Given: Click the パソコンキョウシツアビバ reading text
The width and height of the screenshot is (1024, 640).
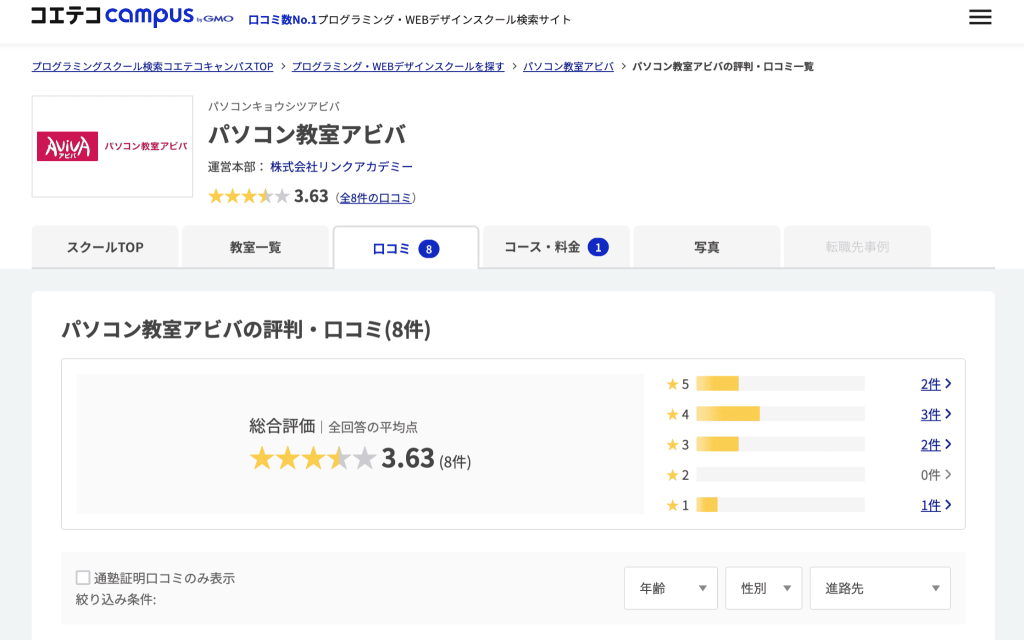Looking at the screenshot, I should [274, 106].
